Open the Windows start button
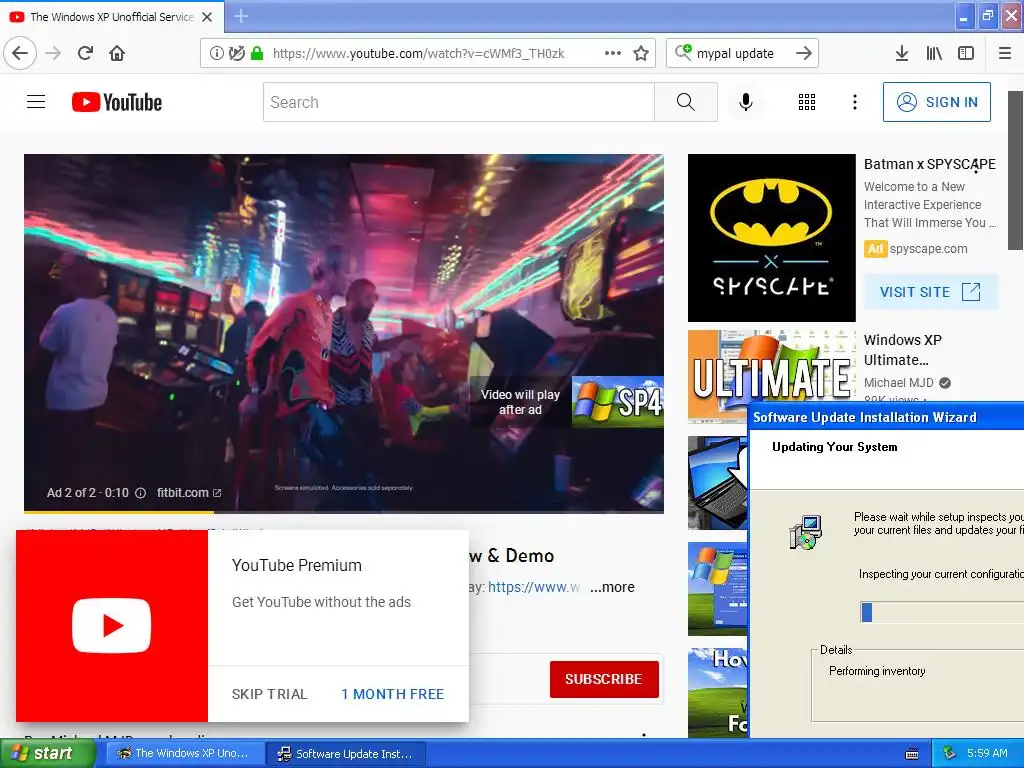Viewport: 1024px width, 768px height. pos(47,753)
